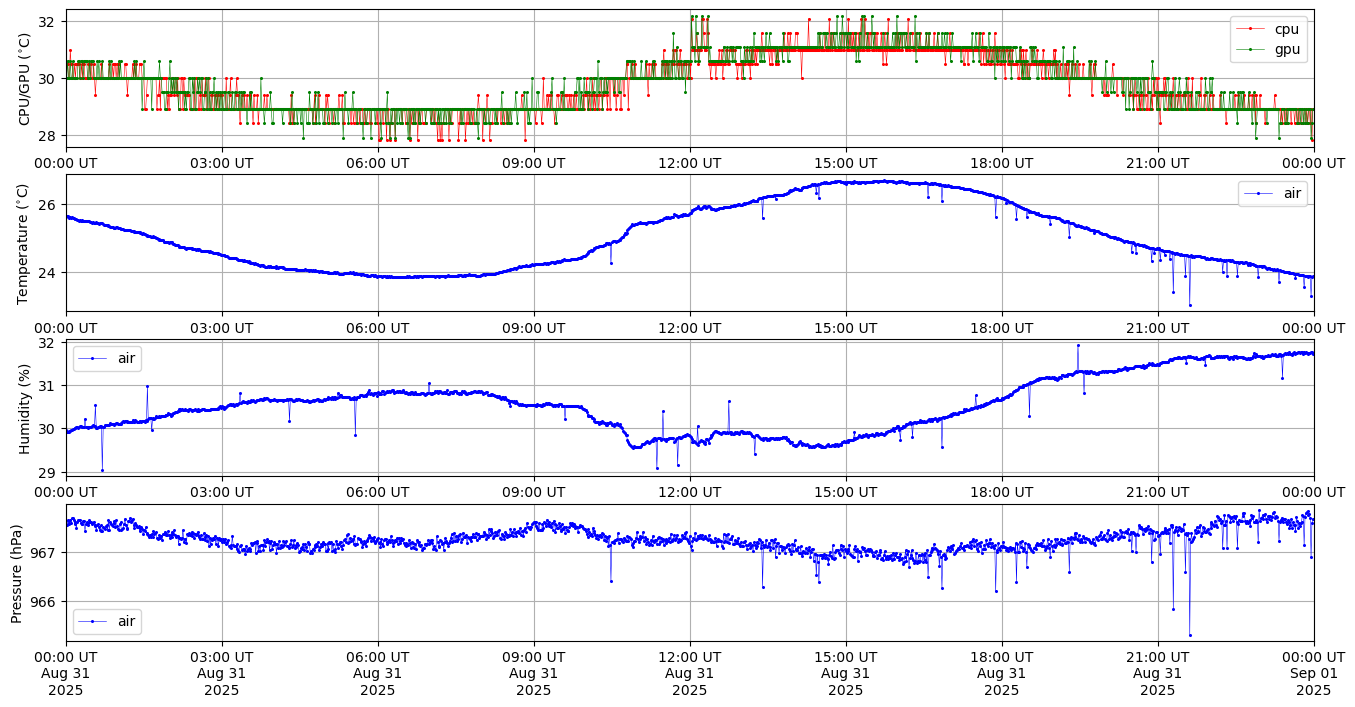Viewport: 1355px width, 707px height.
Task: Click 12:00 UT label under Humidity chart
Action: 690,493
